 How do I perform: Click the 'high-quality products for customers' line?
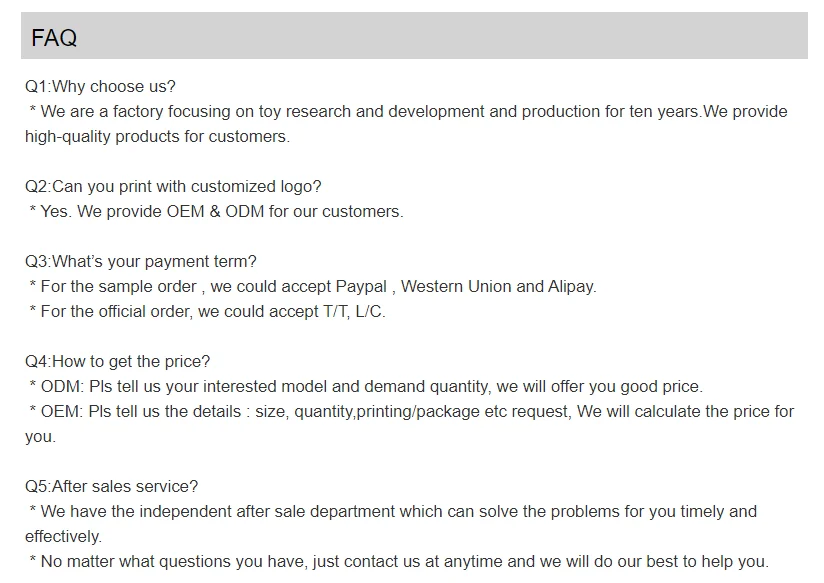[157, 136]
